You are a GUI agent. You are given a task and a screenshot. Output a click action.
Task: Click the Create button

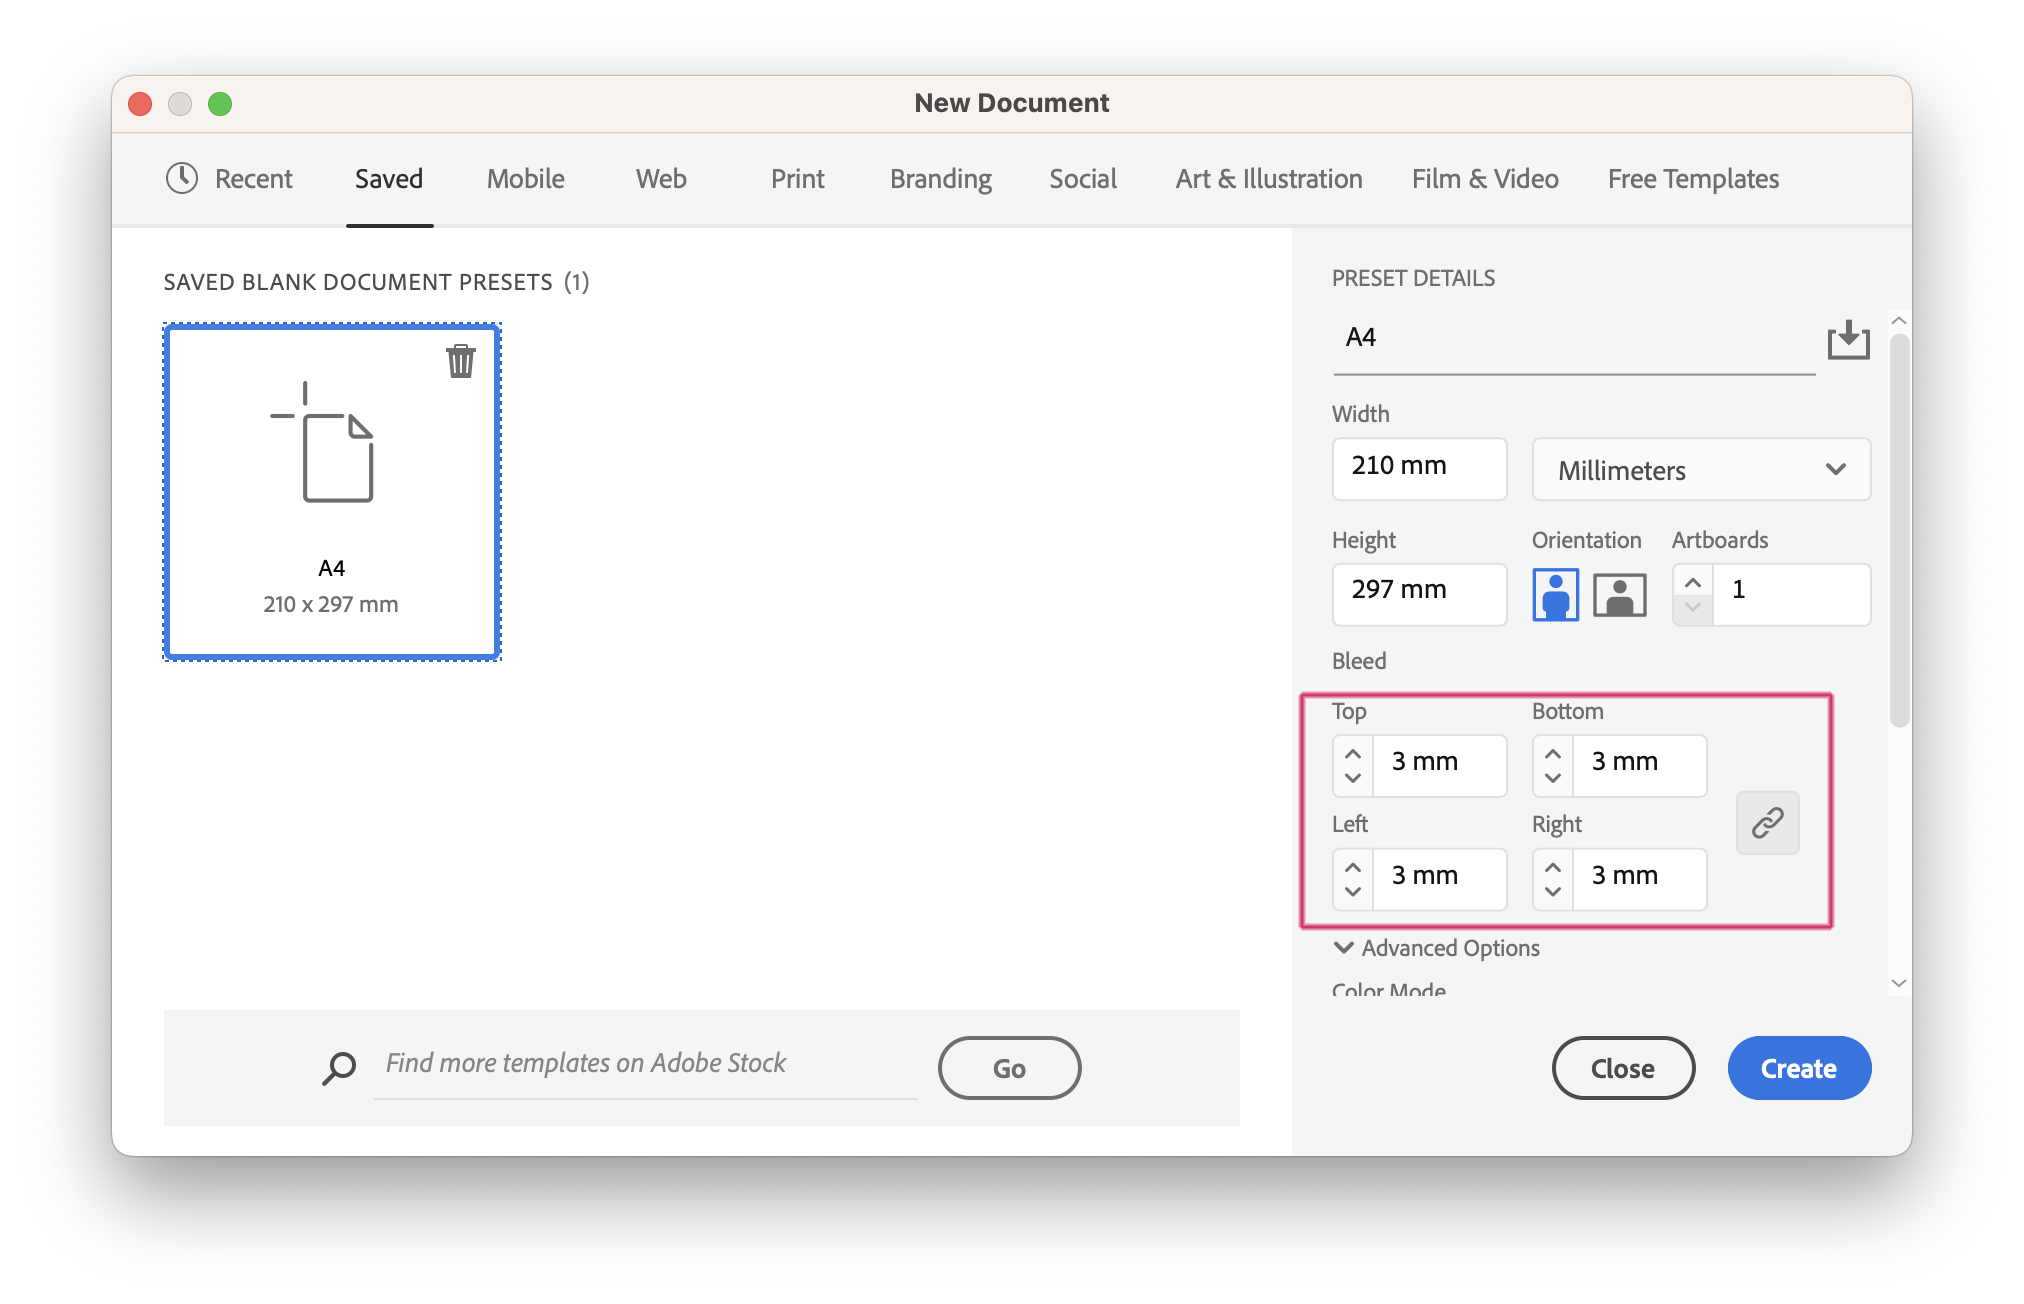[1799, 1067]
